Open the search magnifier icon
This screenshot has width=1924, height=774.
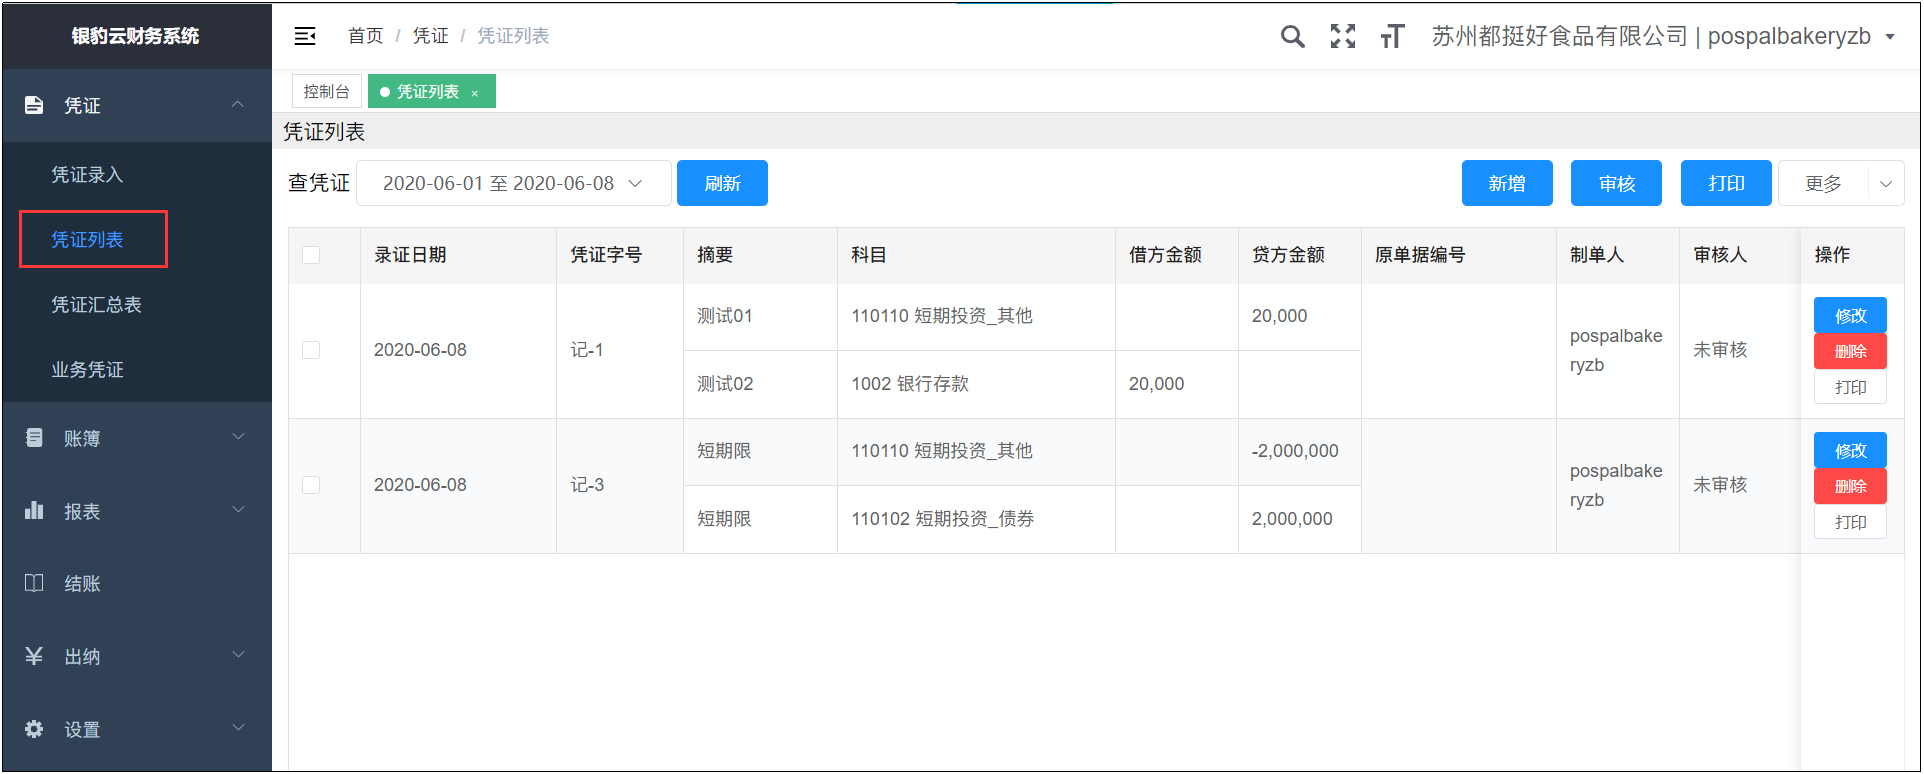tap(1292, 37)
